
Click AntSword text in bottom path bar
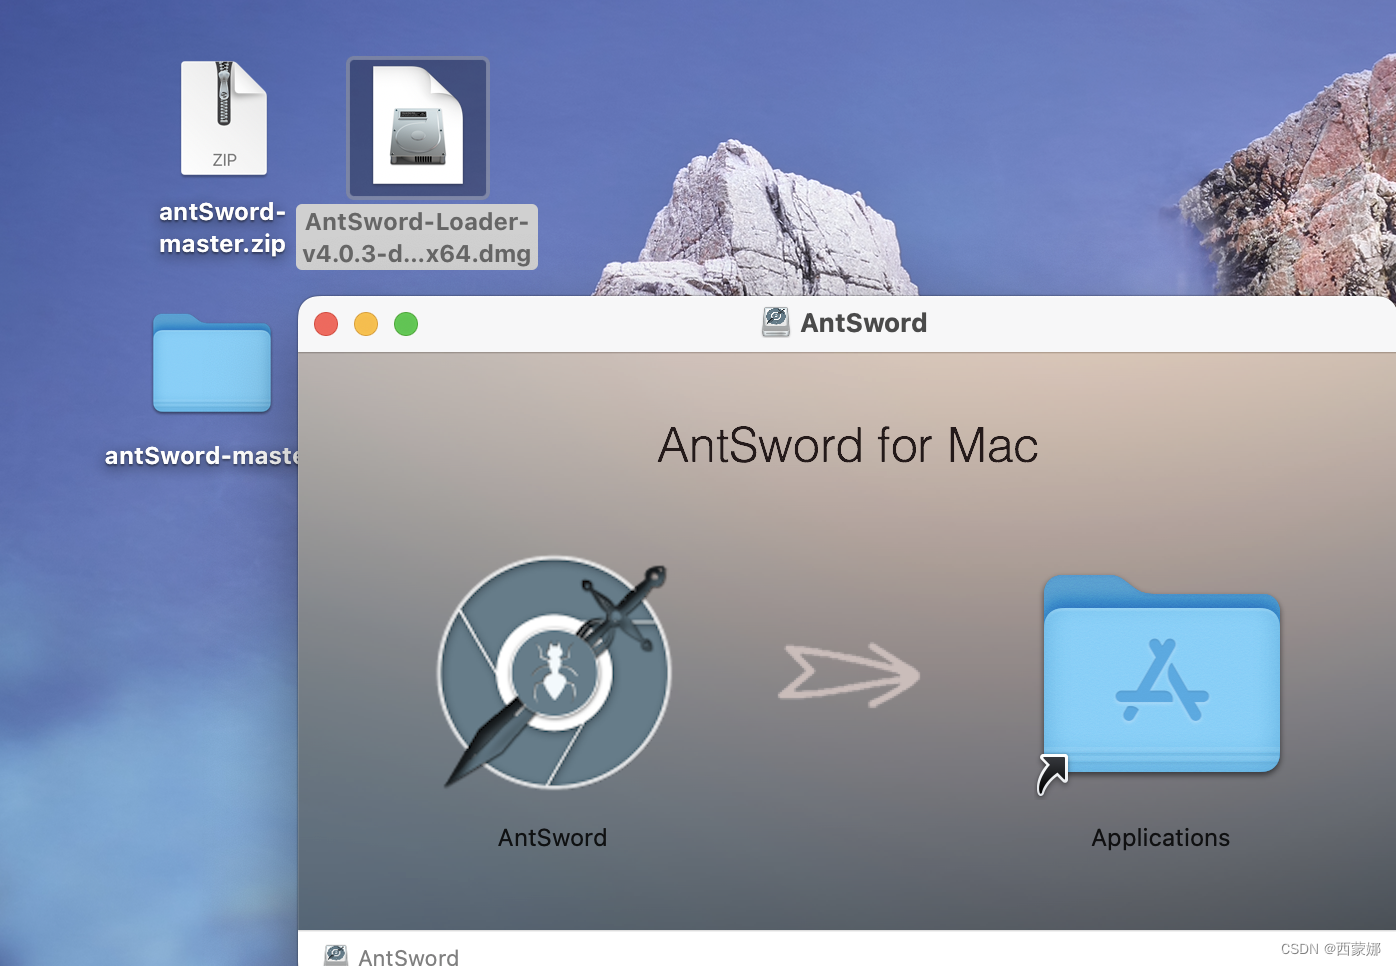coord(409,957)
